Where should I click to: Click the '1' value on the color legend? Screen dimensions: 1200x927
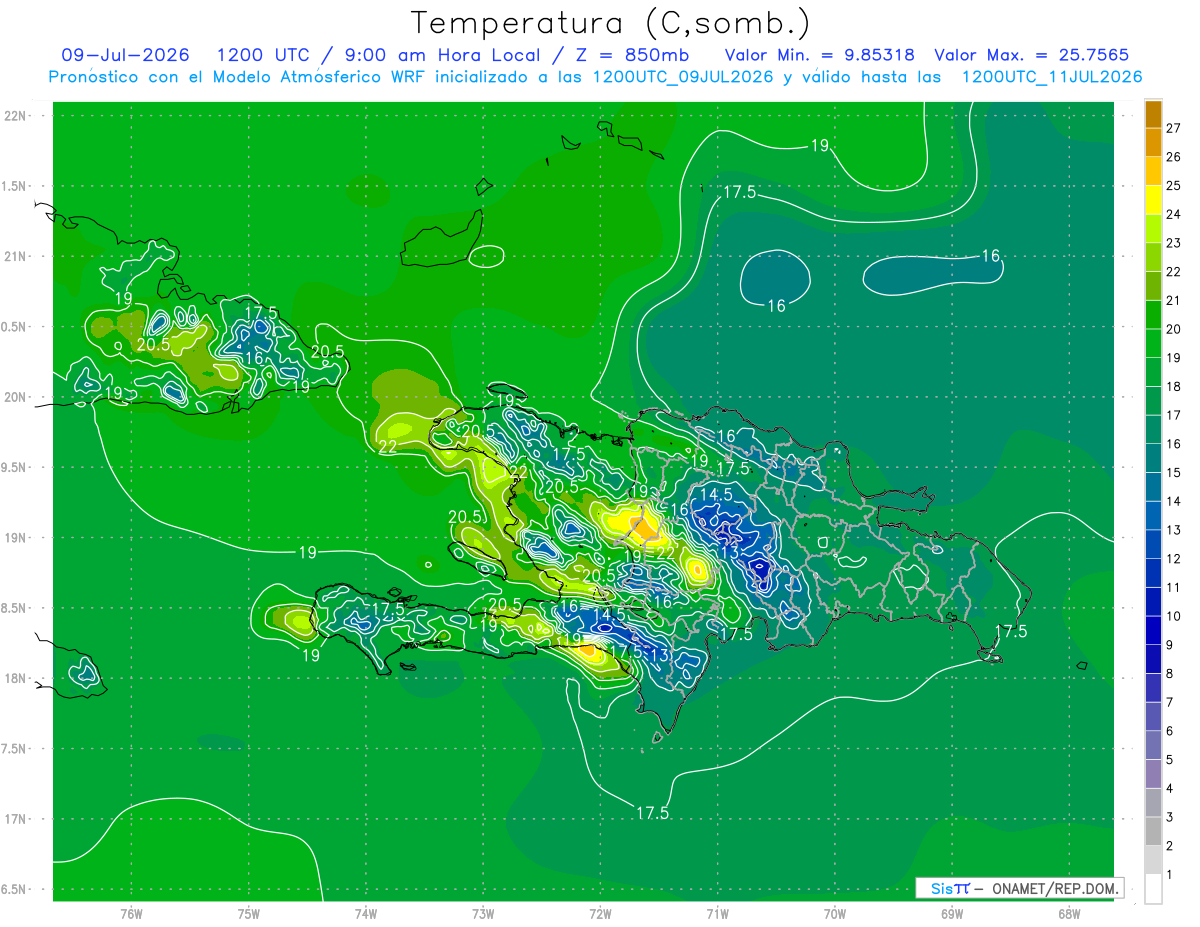(x=1170, y=875)
